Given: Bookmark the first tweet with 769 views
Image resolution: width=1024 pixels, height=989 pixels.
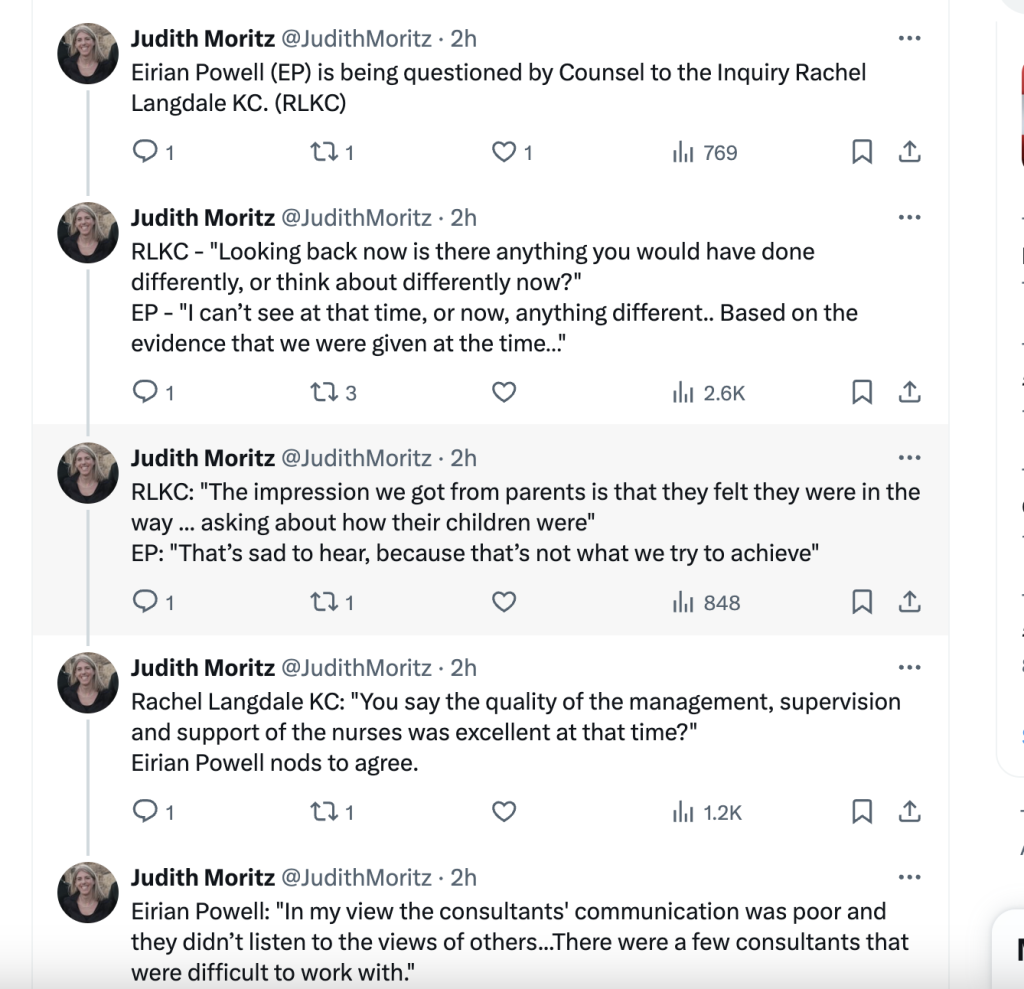Looking at the screenshot, I should coord(860,152).
